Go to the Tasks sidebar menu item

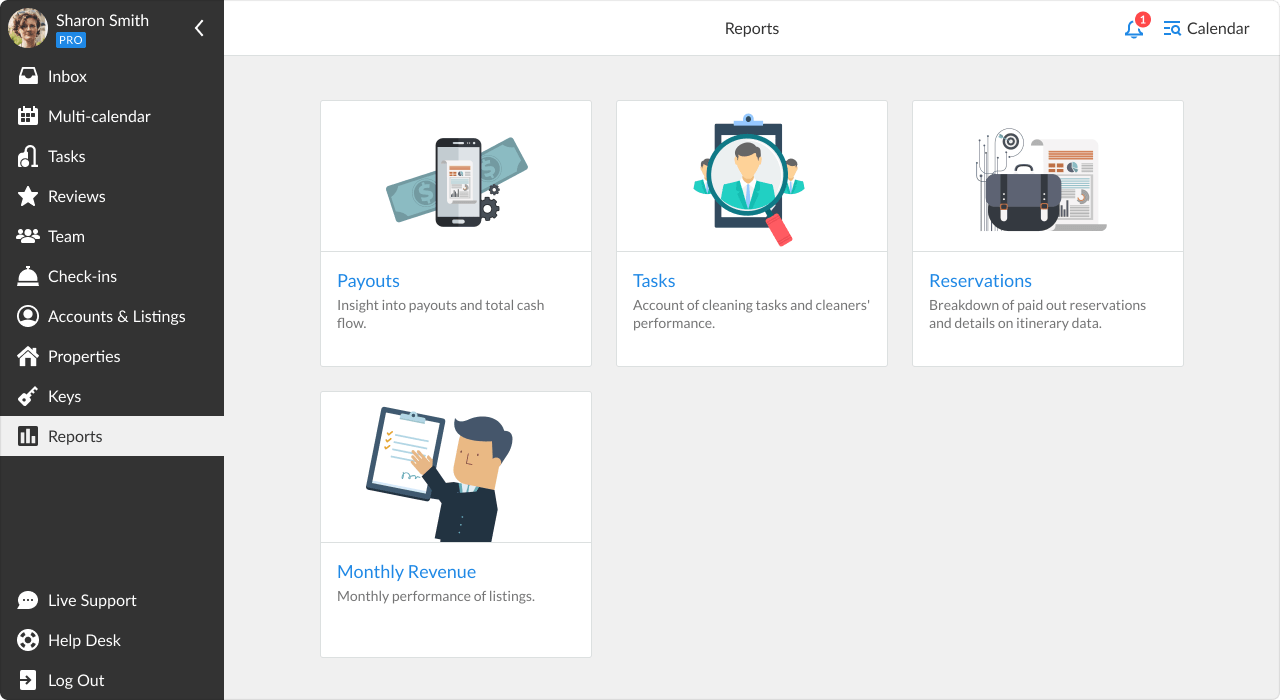tap(66, 156)
